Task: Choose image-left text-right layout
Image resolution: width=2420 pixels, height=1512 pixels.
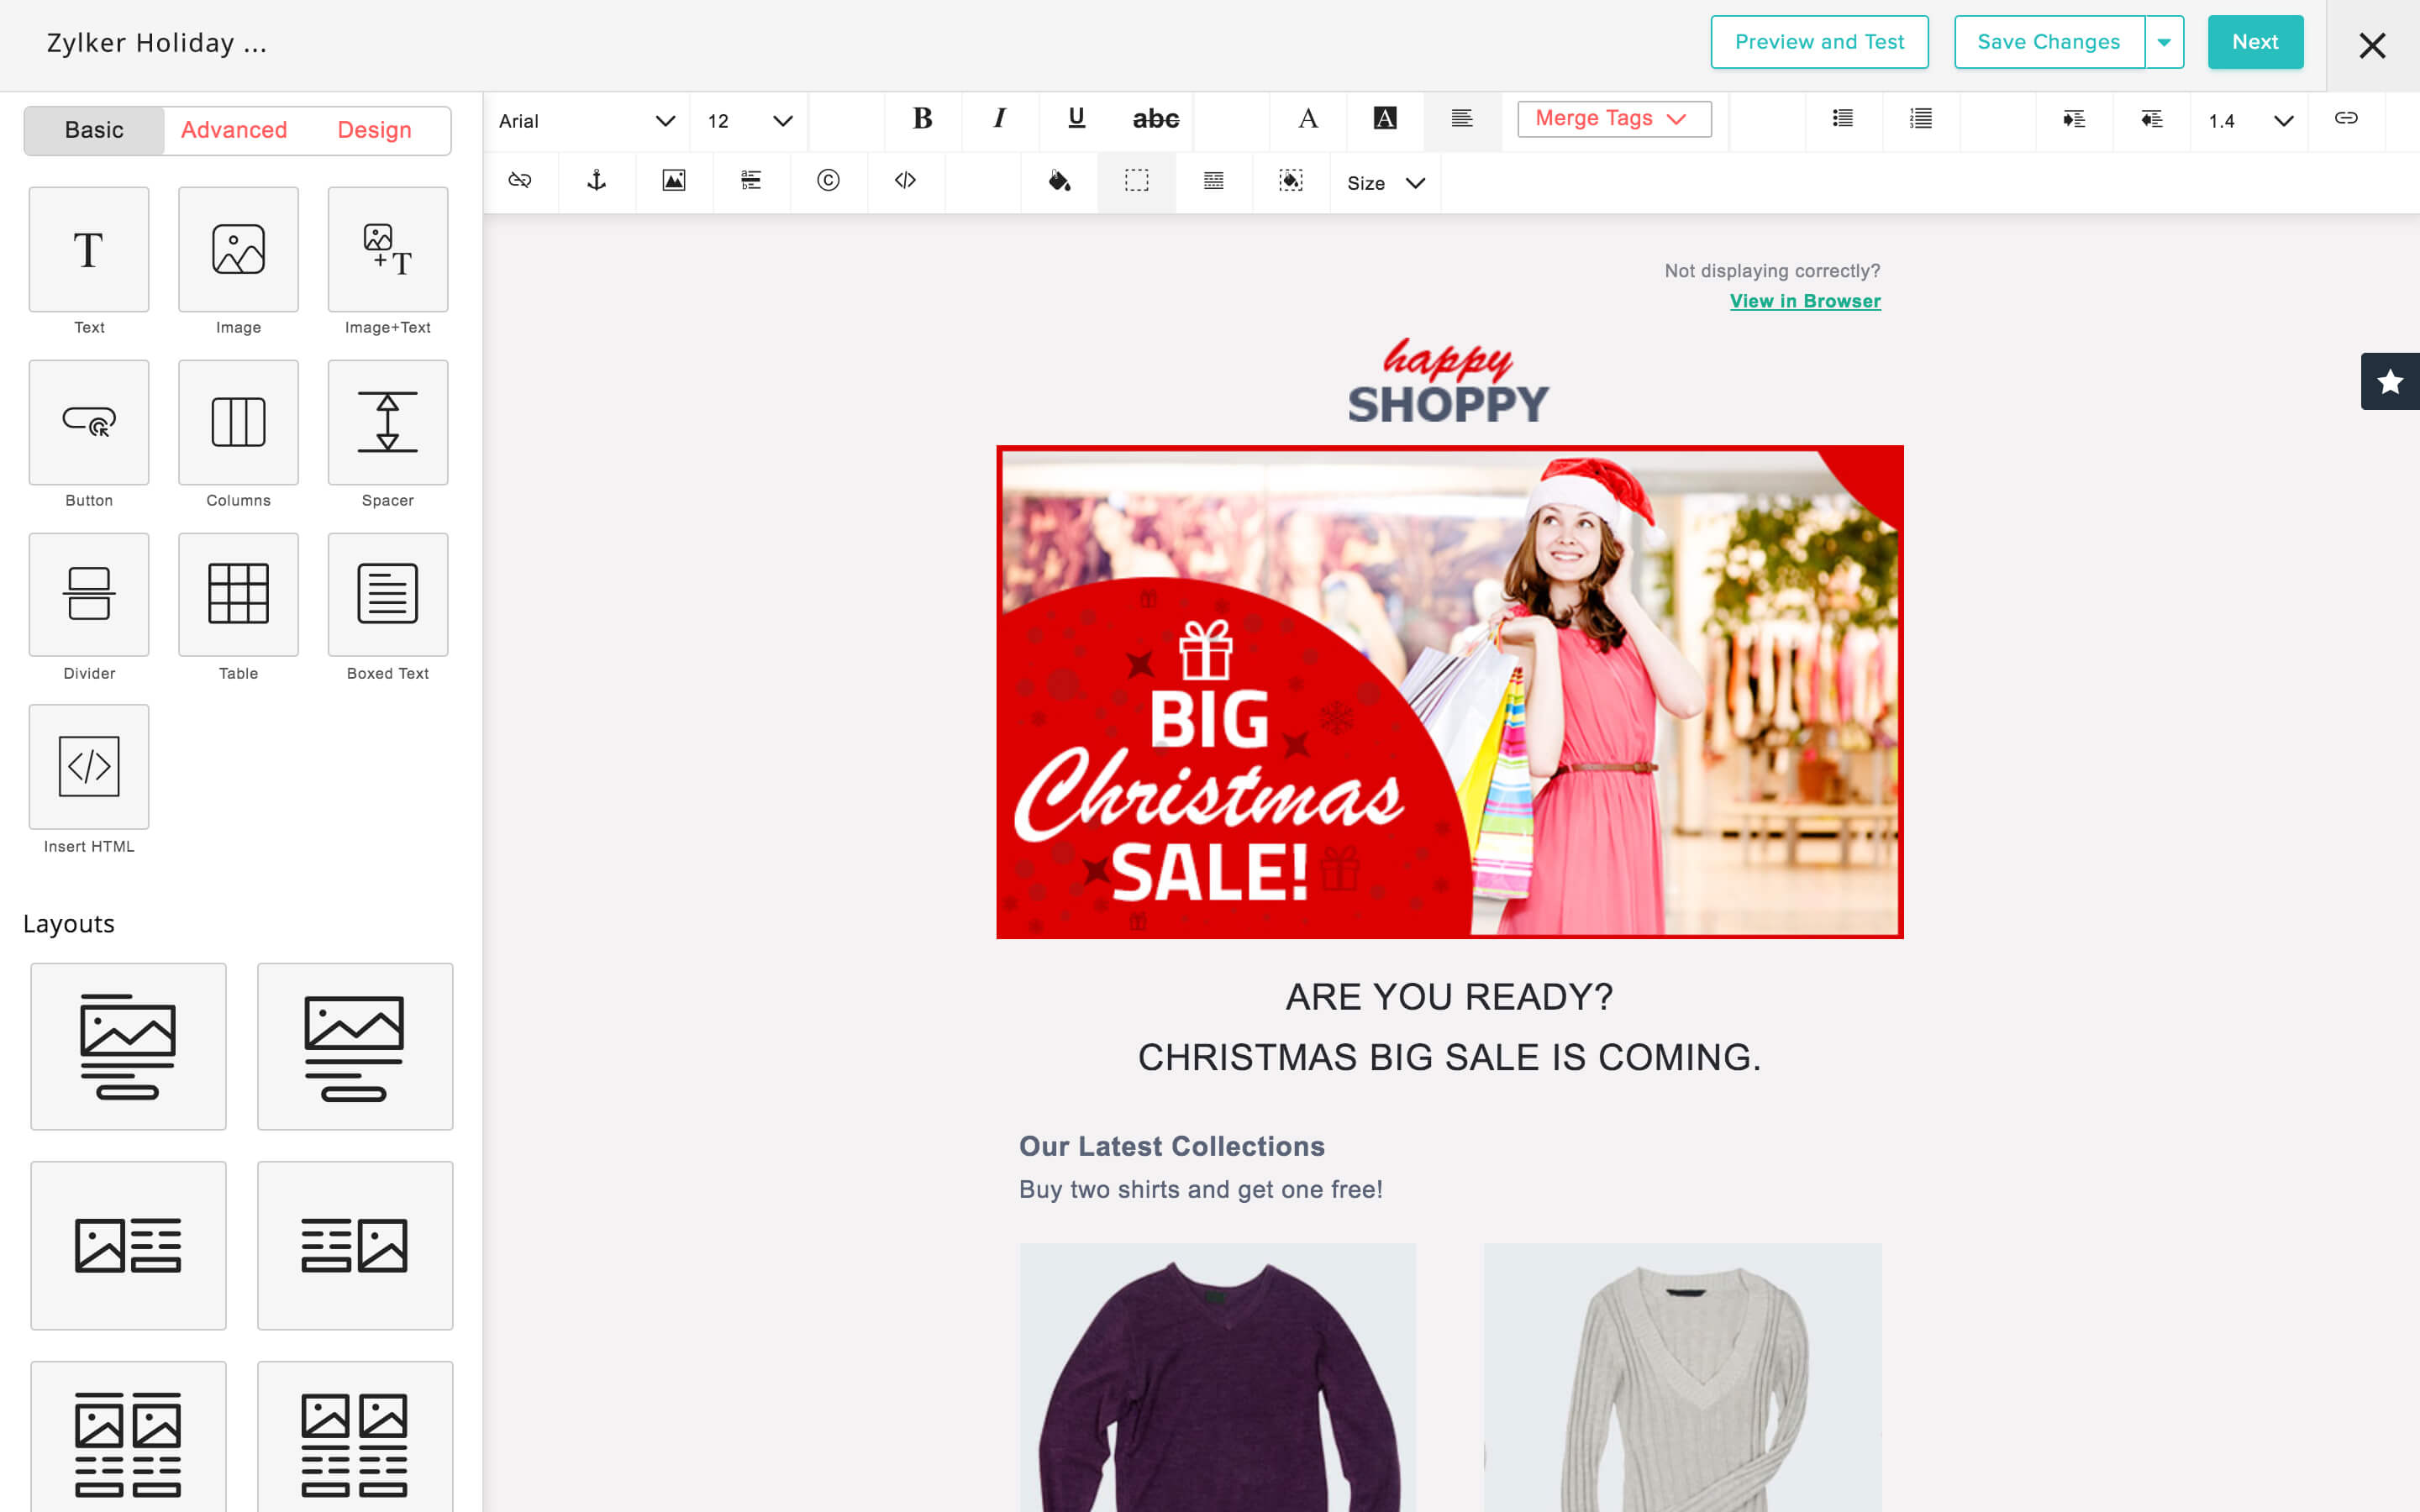Action: pyautogui.click(x=128, y=1245)
